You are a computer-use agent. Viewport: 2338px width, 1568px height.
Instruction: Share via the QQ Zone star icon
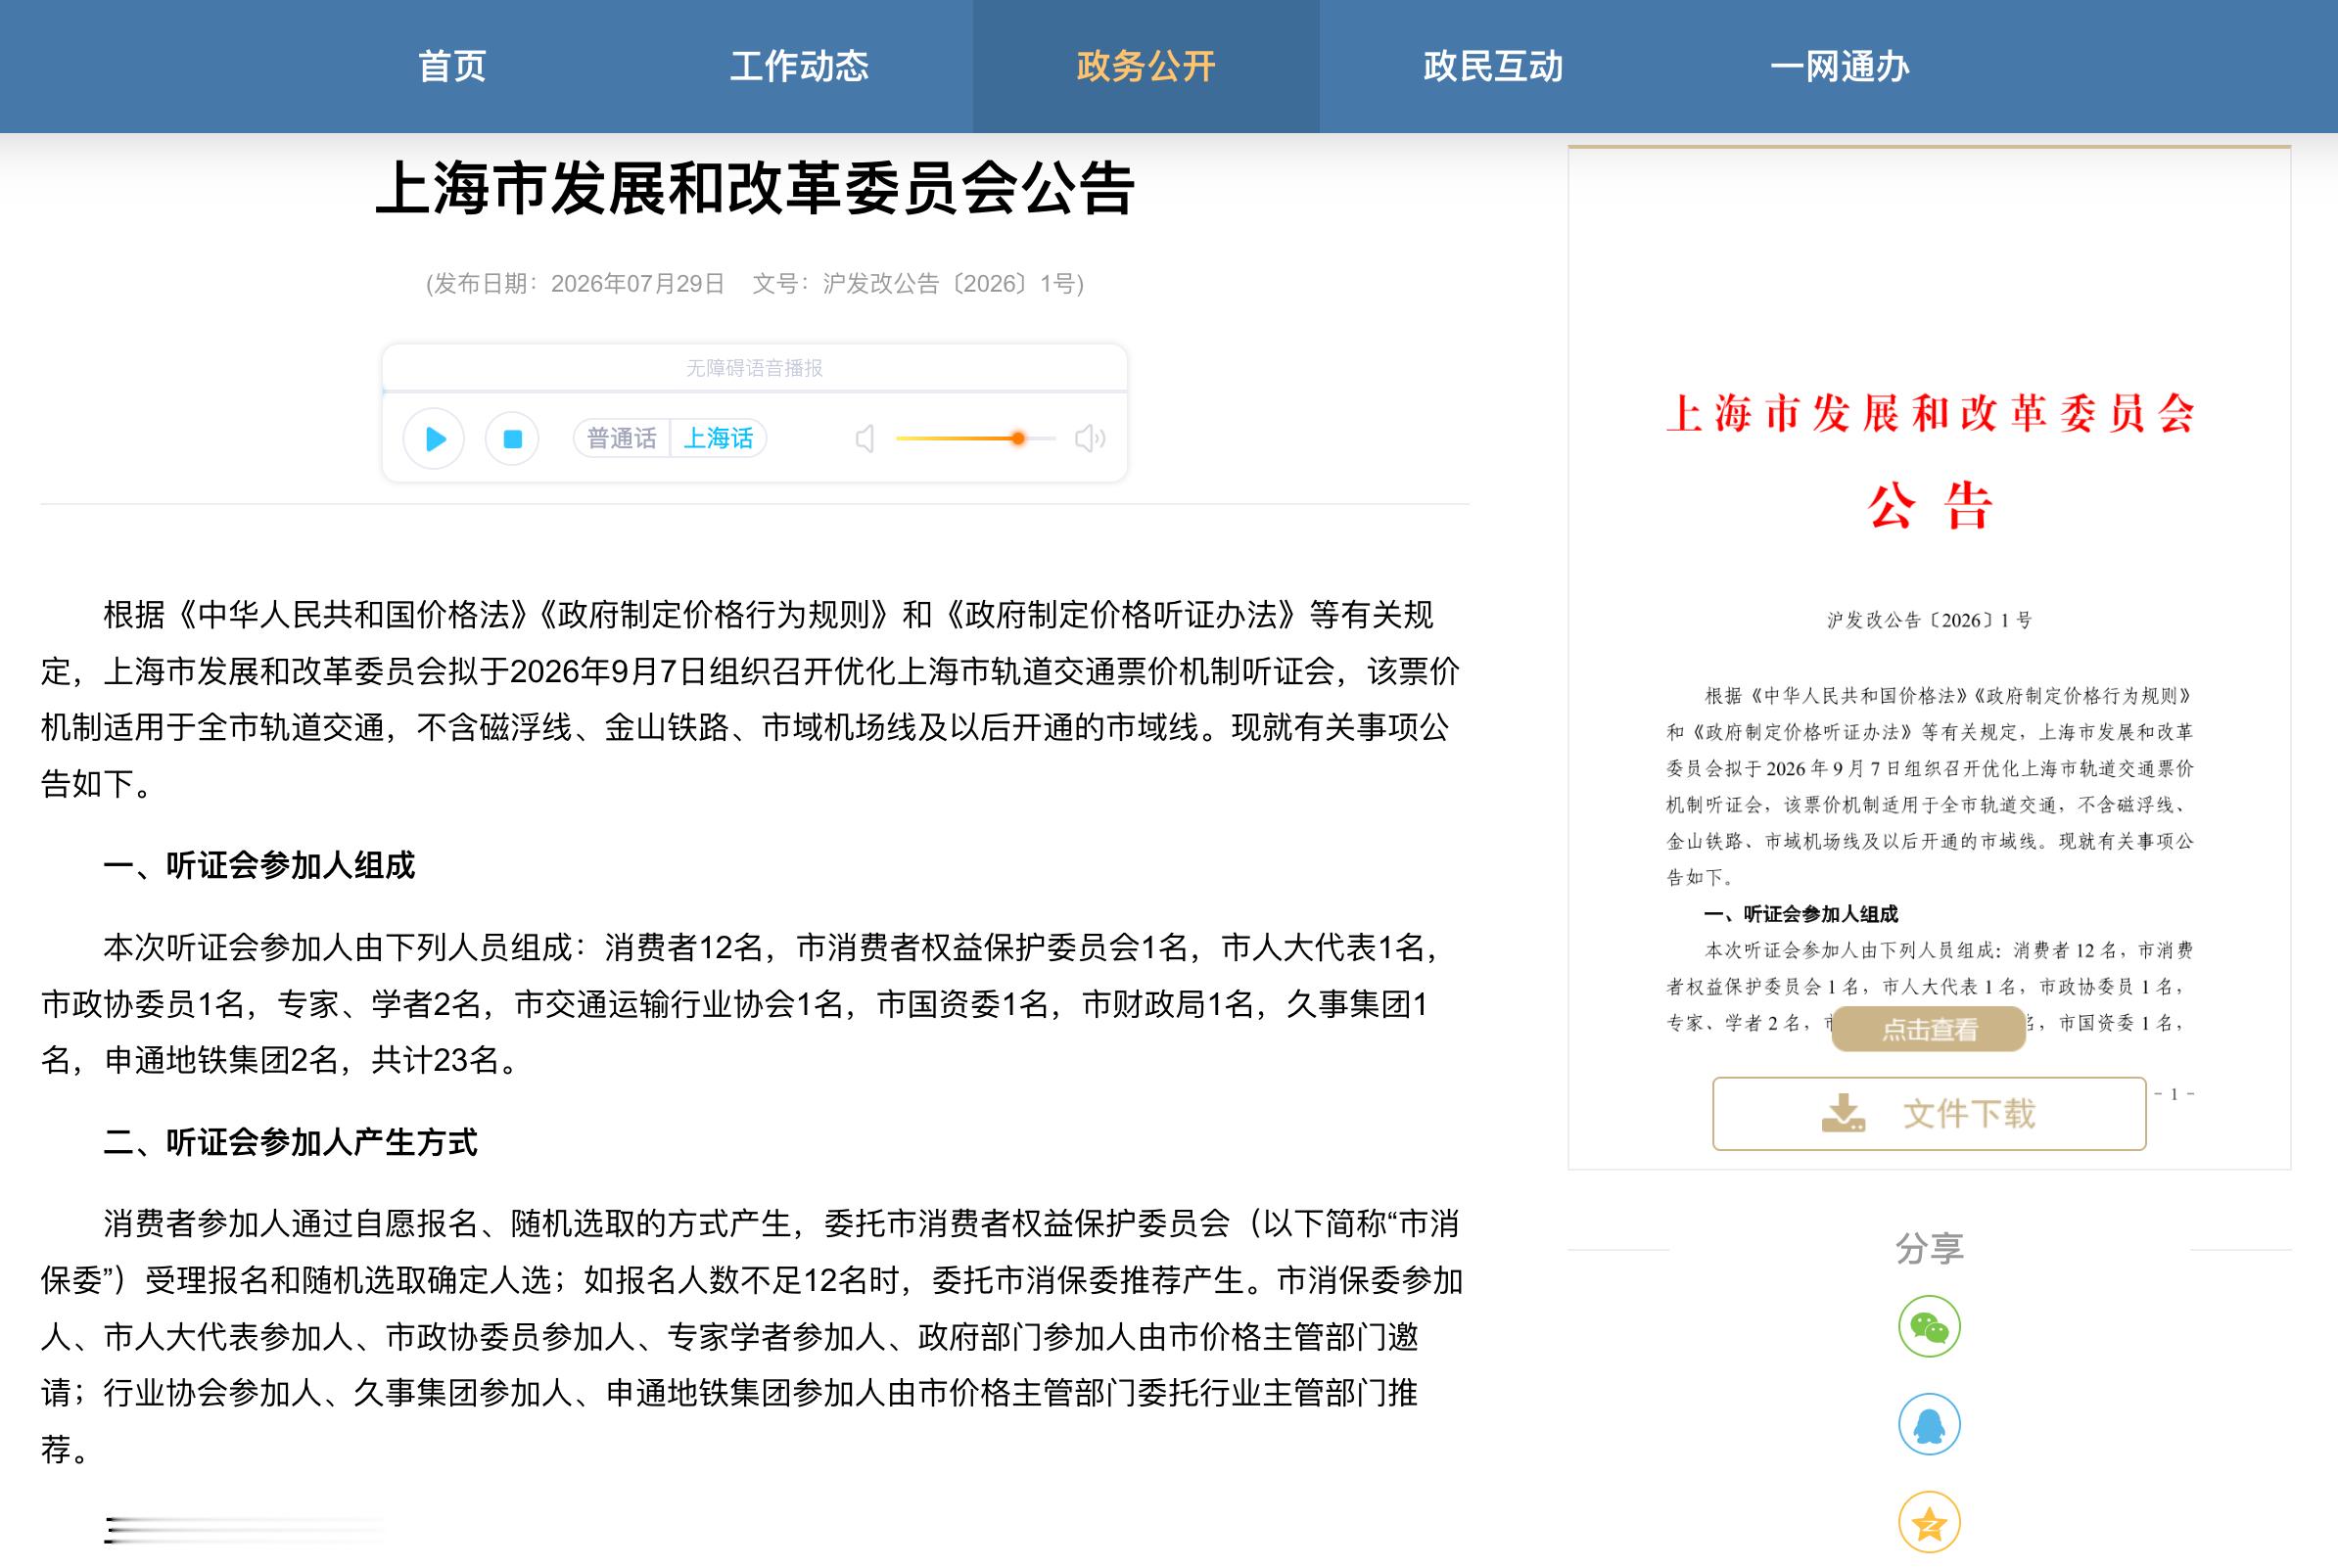[x=1929, y=1523]
